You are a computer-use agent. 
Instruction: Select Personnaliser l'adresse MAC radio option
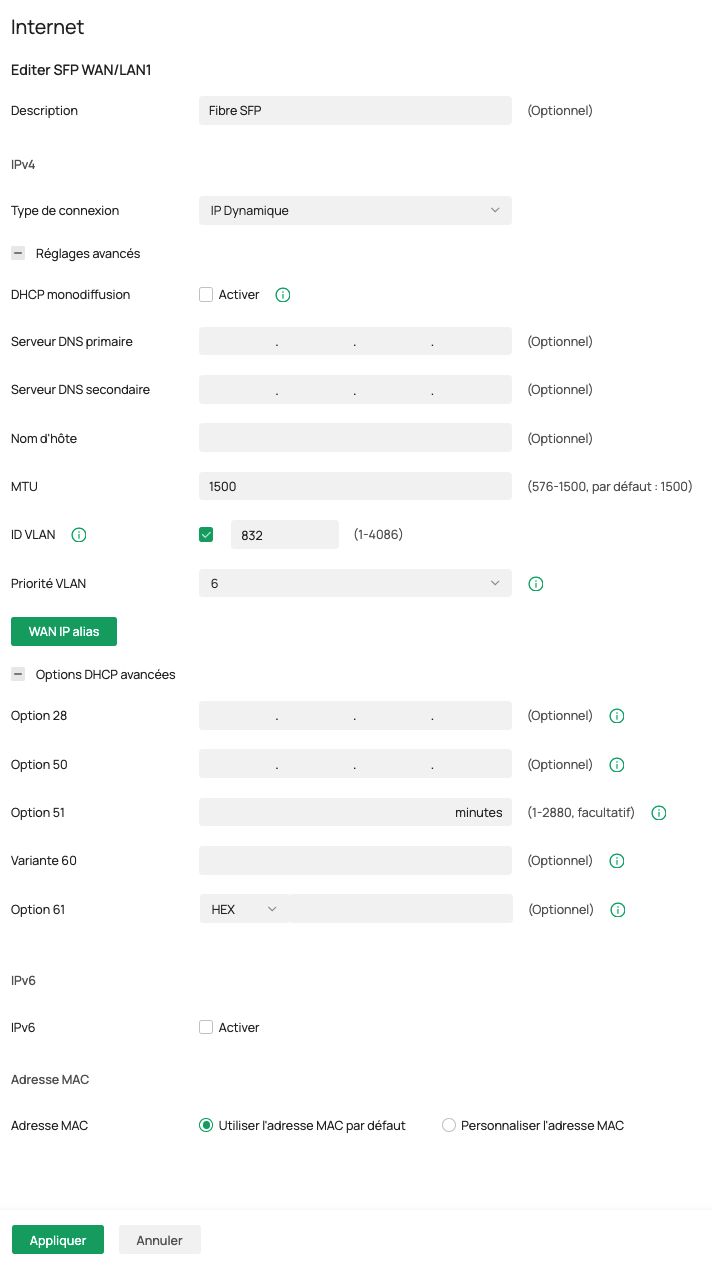(449, 1125)
